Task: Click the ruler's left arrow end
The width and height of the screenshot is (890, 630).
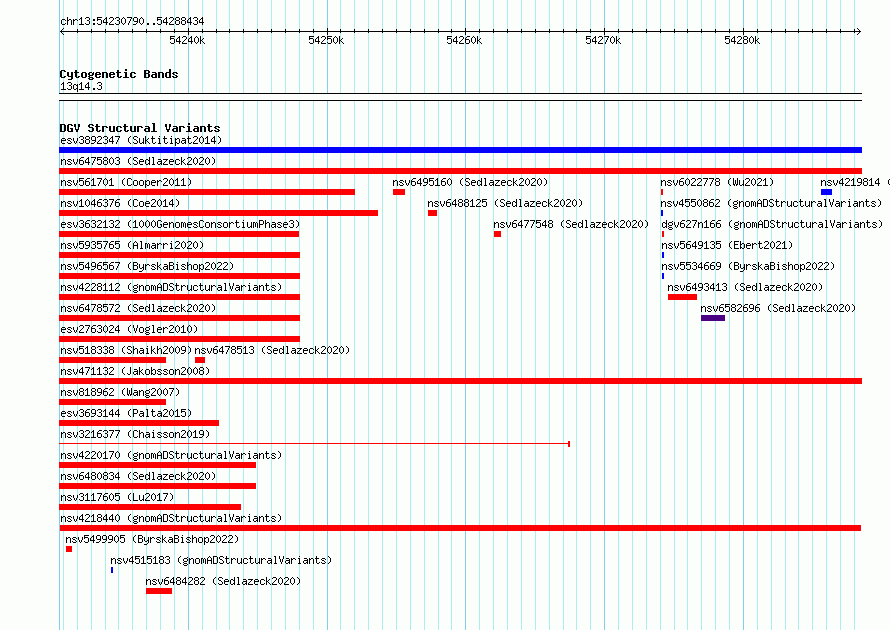Action: [x=62, y=31]
